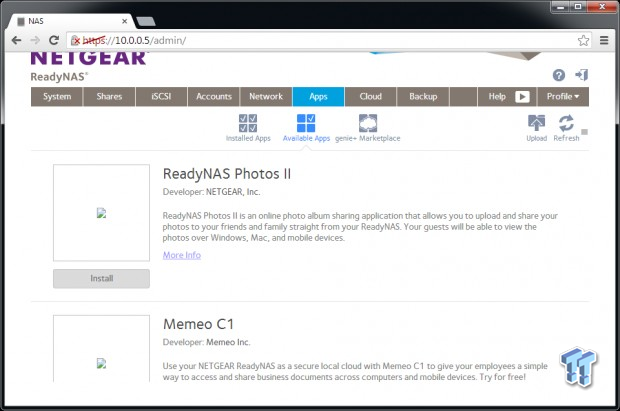Click the Memeo C1 title
The width and height of the screenshot is (620, 411).
click(198, 324)
